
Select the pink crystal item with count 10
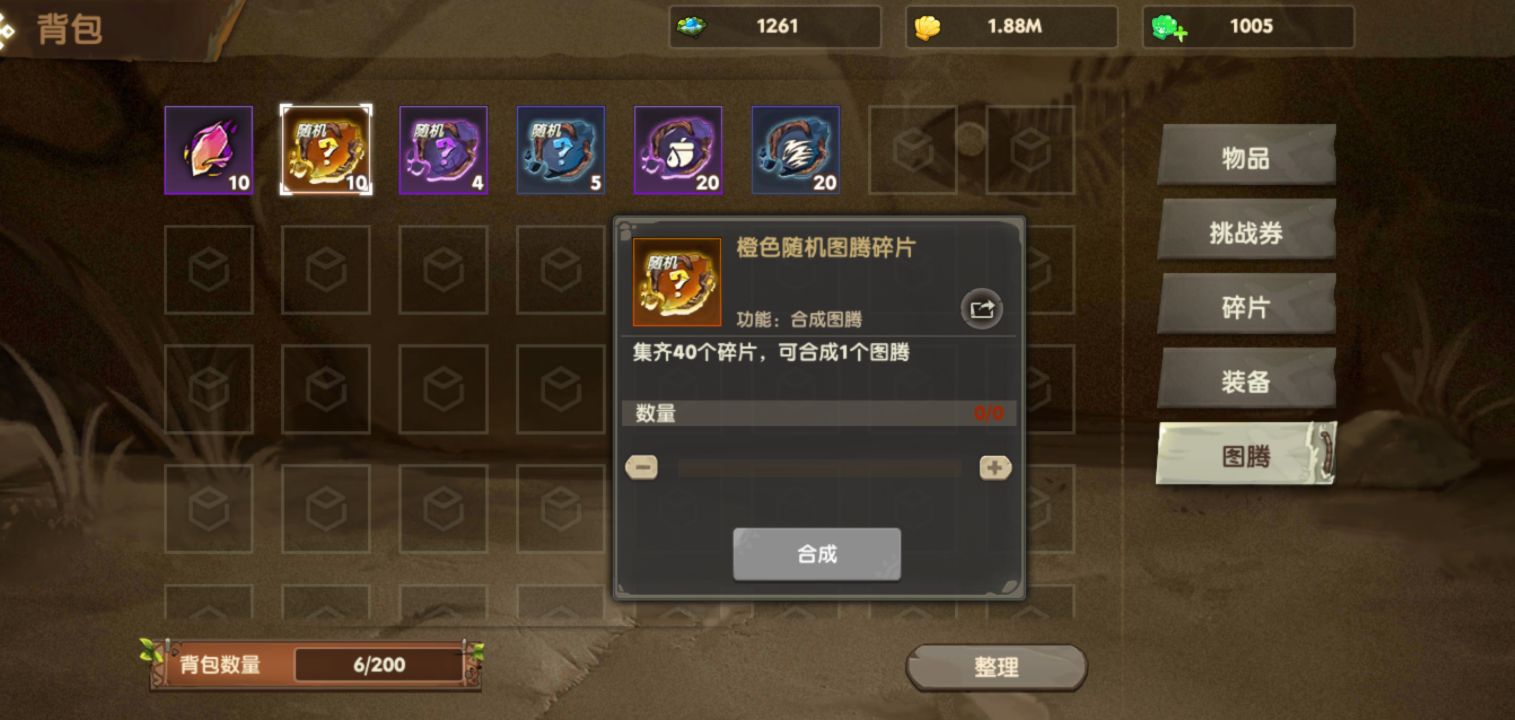pos(208,150)
